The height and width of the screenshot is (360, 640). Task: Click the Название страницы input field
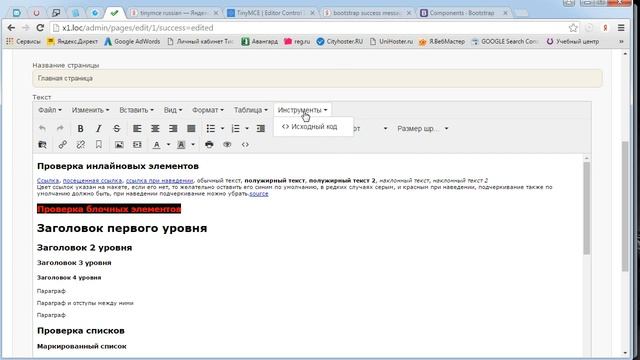[x=317, y=78]
